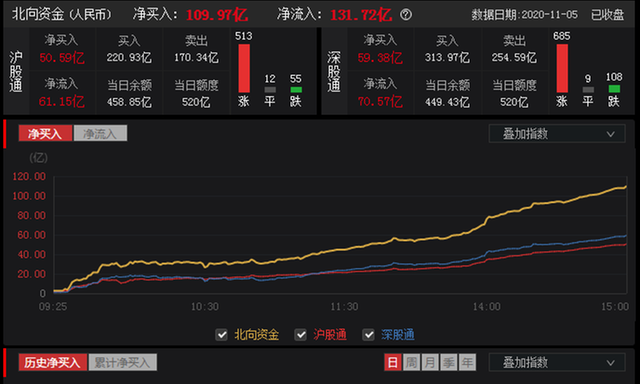Click 深股通 买入 value 313.97亿
The height and width of the screenshot is (384, 640).
447,58
